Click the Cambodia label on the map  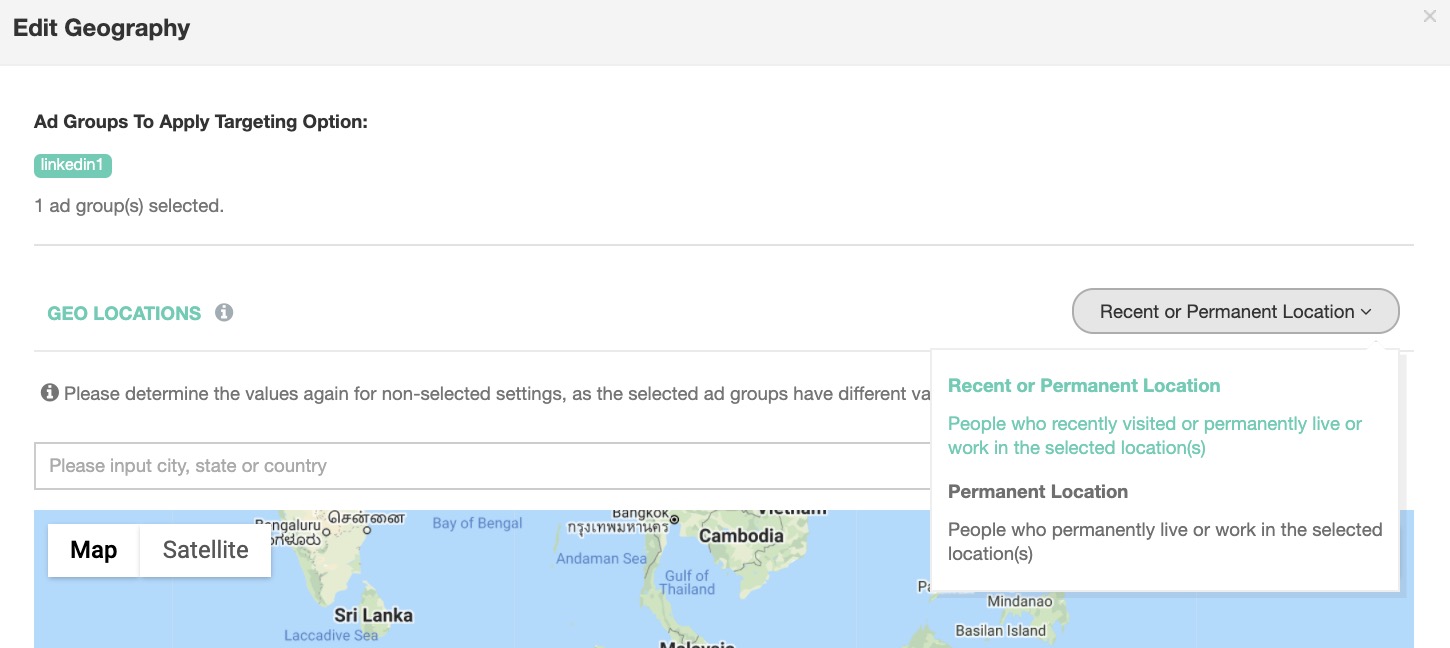(x=740, y=536)
